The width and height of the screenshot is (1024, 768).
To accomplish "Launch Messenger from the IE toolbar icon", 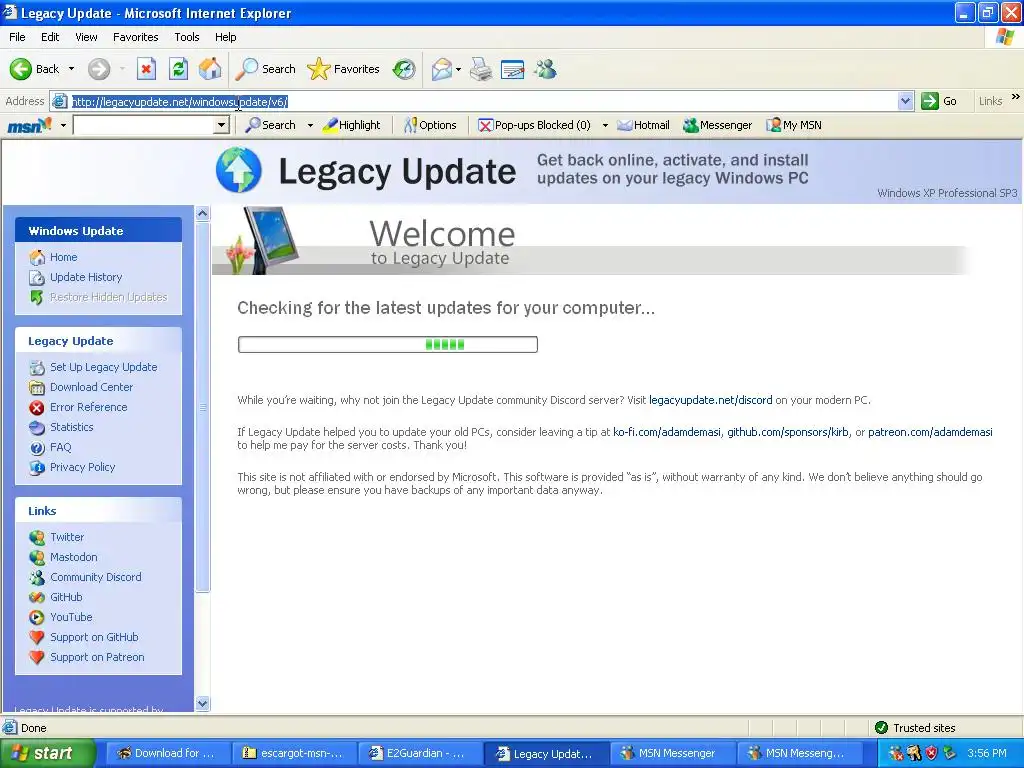I will pyautogui.click(x=545, y=69).
